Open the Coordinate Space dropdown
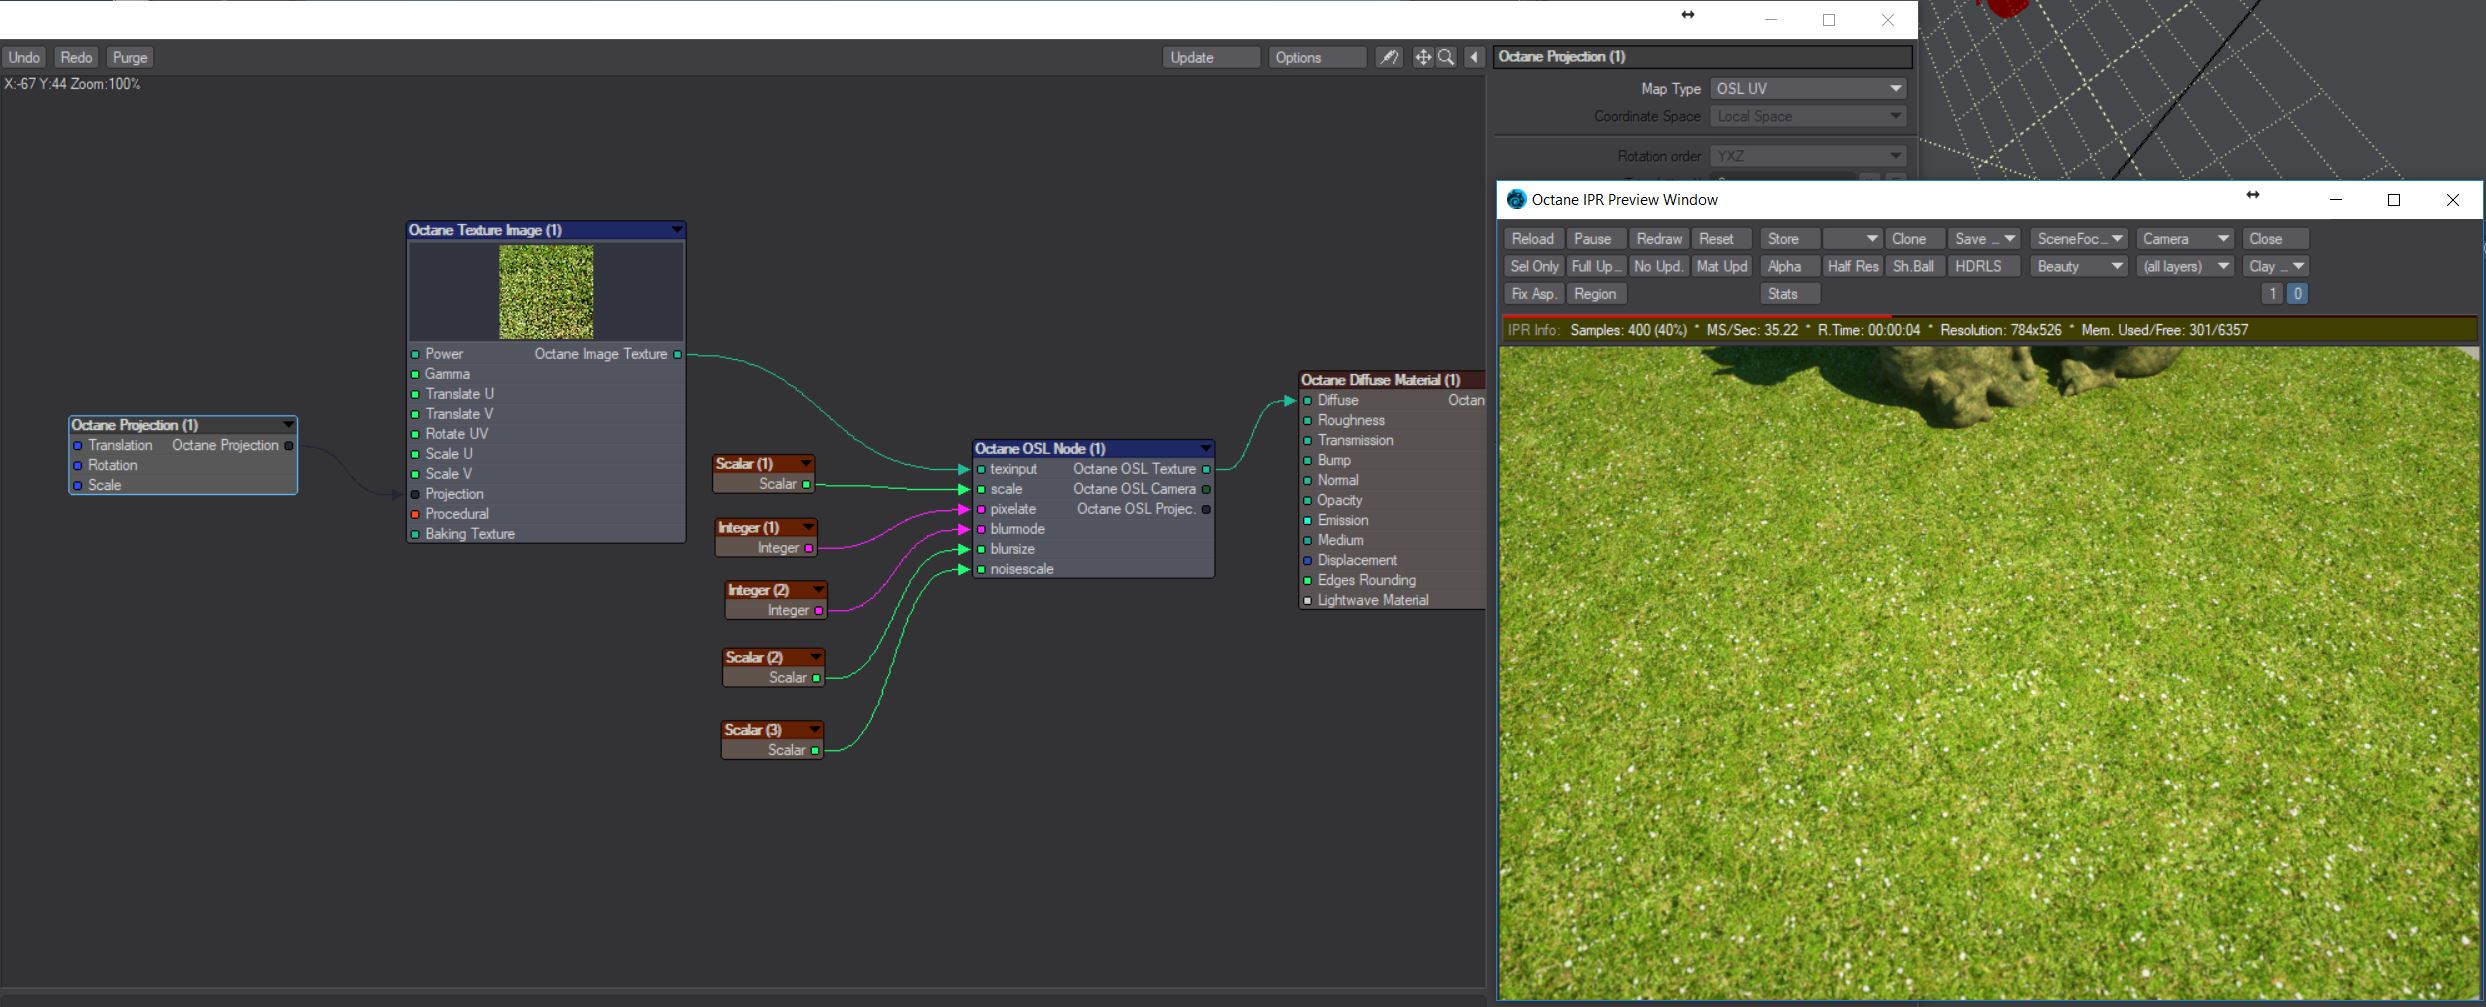The image size is (2486, 1007). (1808, 117)
